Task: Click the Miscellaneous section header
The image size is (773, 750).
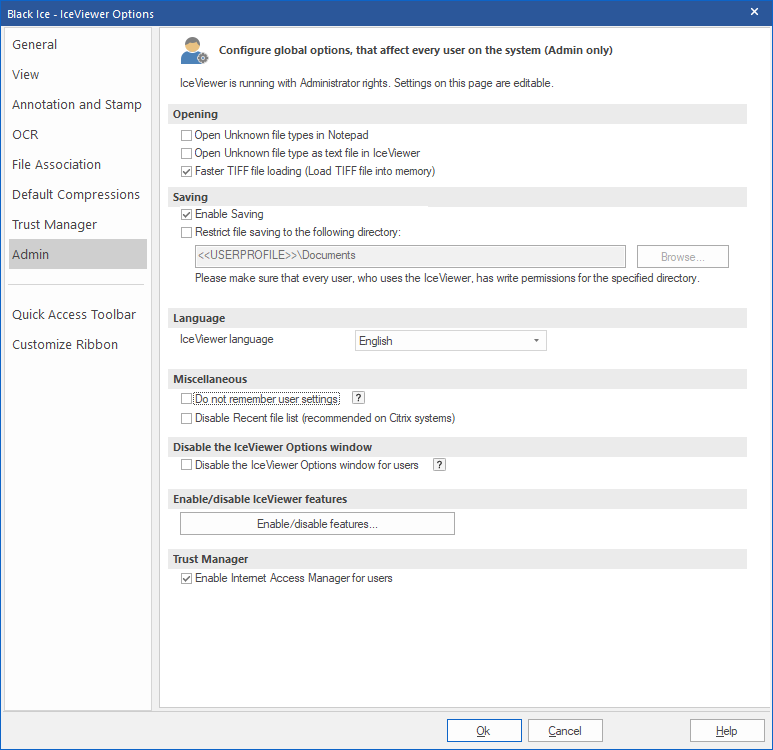Action: click(457, 379)
